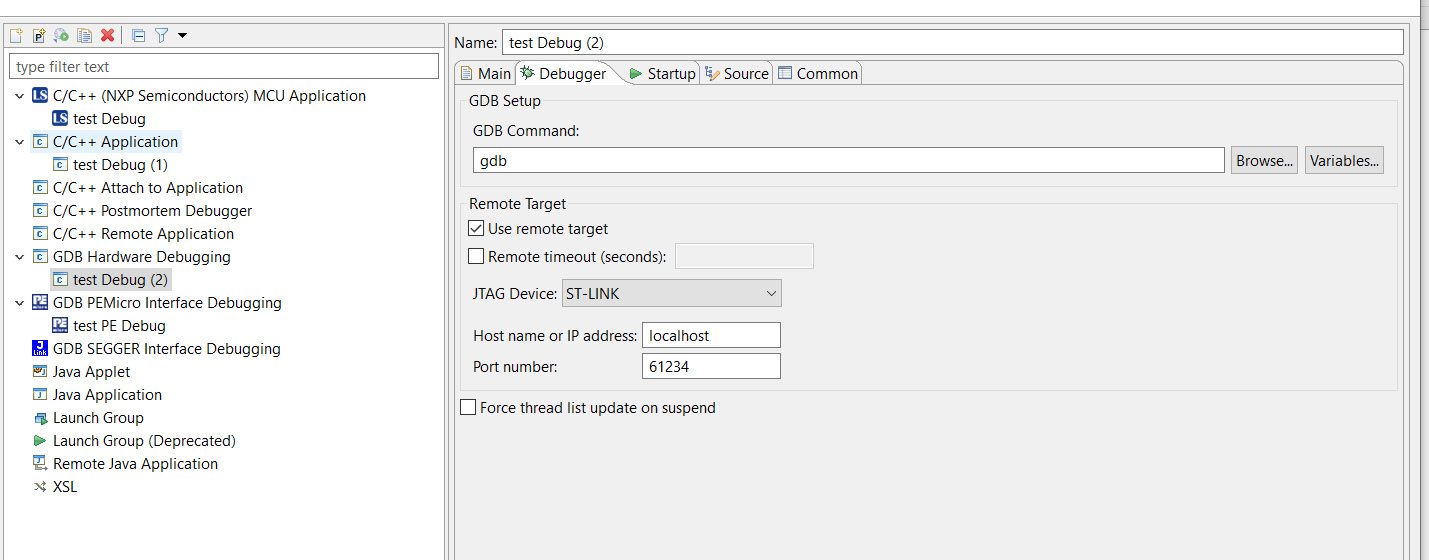This screenshot has width=1429, height=560.
Task: Select the GDB SEGGER Interface Debugging entry
Action: point(166,349)
